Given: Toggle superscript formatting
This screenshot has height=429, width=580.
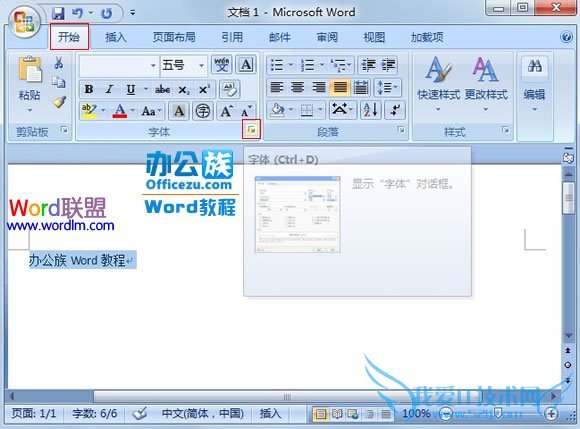Looking at the screenshot, I should (x=204, y=89).
